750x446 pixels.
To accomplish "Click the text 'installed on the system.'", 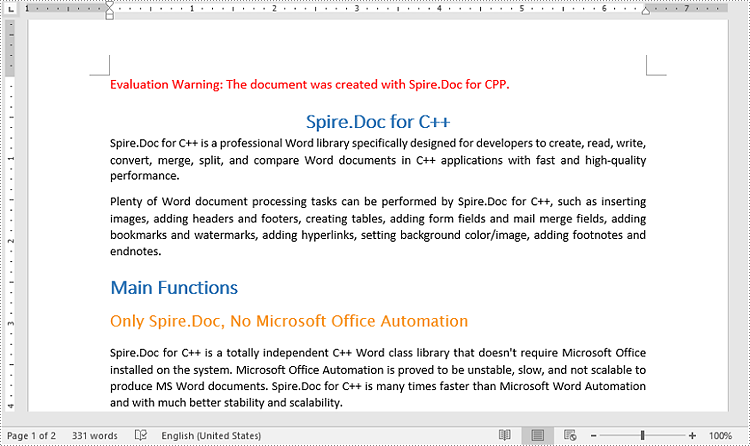I will pos(171,370).
